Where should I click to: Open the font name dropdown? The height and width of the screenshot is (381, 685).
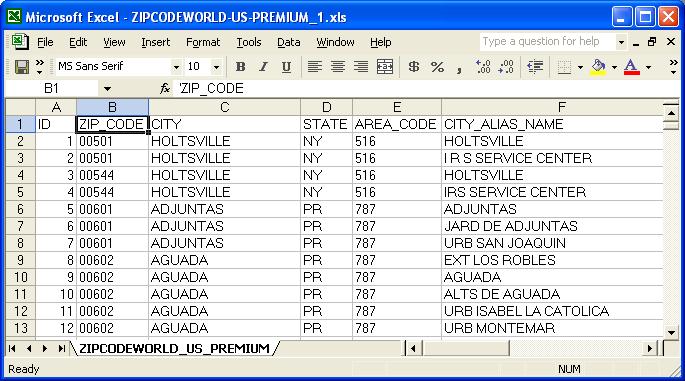click(x=176, y=67)
